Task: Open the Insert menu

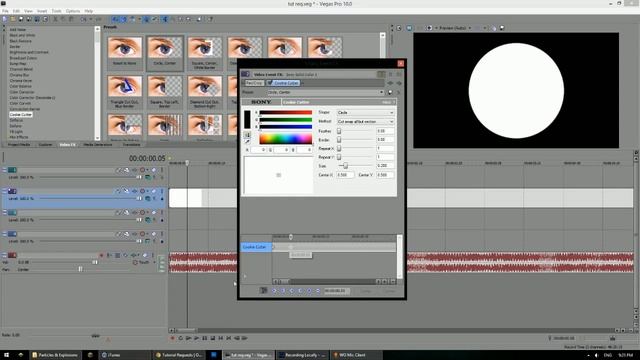Action: 42,11
